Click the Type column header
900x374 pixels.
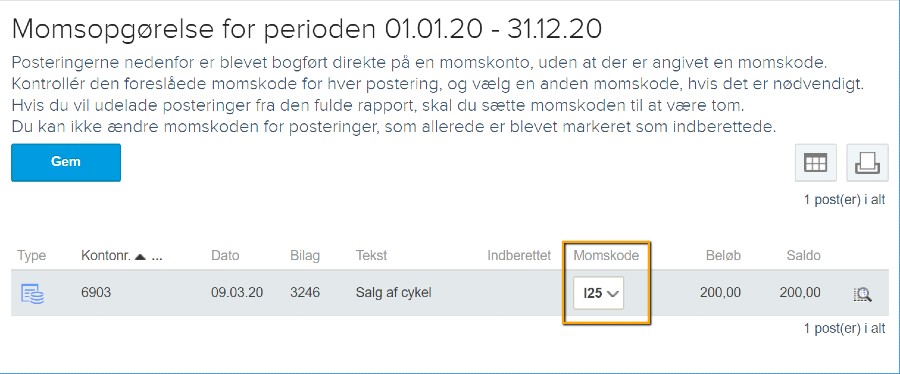[32, 256]
